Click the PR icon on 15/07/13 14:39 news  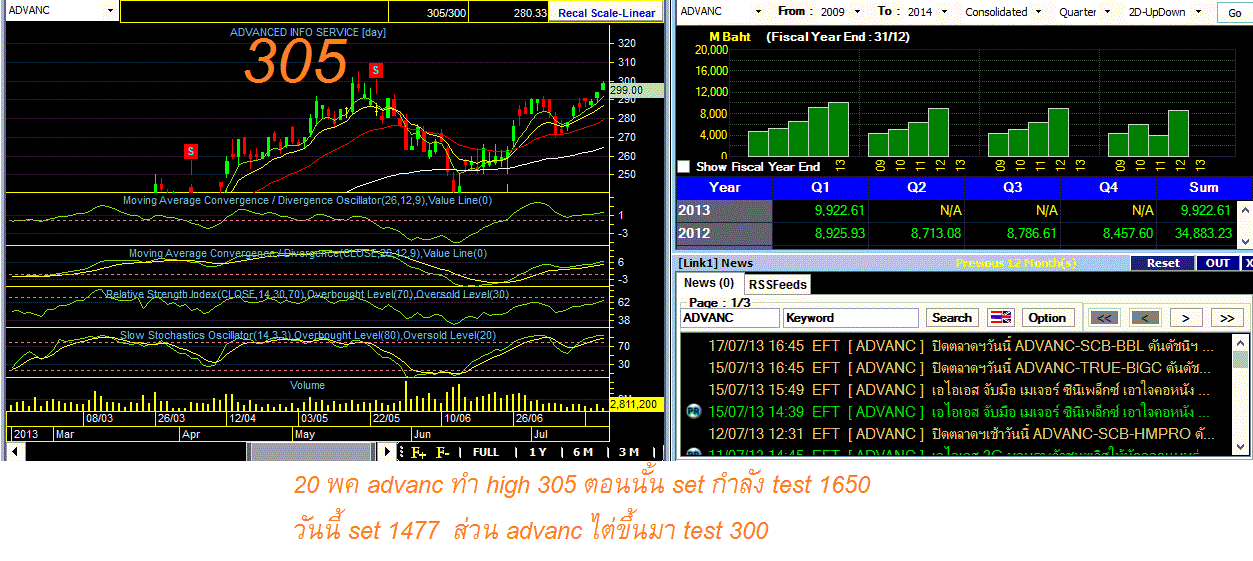click(693, 411)
